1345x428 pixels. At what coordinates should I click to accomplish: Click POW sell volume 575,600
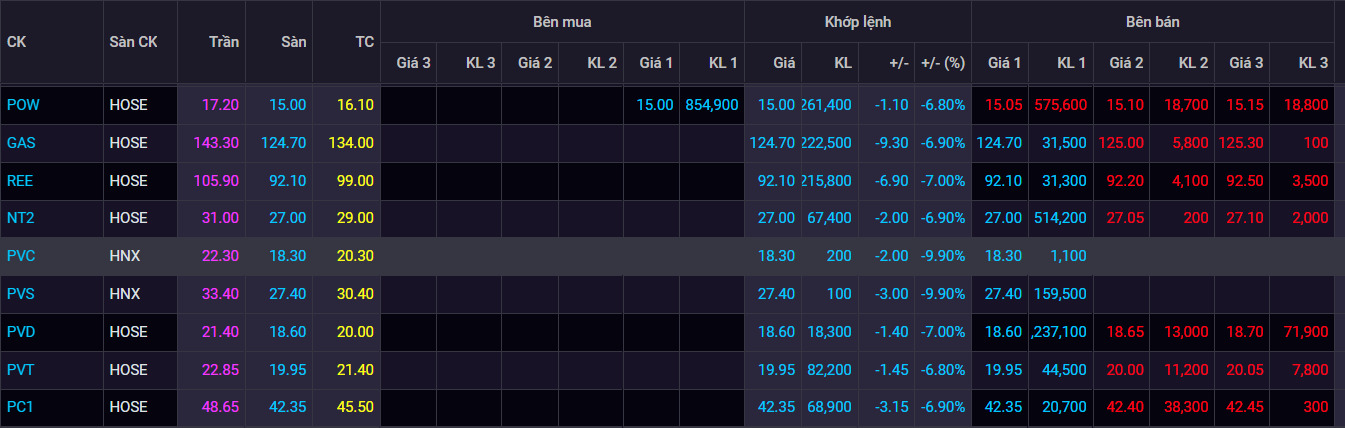(1060, 105)
